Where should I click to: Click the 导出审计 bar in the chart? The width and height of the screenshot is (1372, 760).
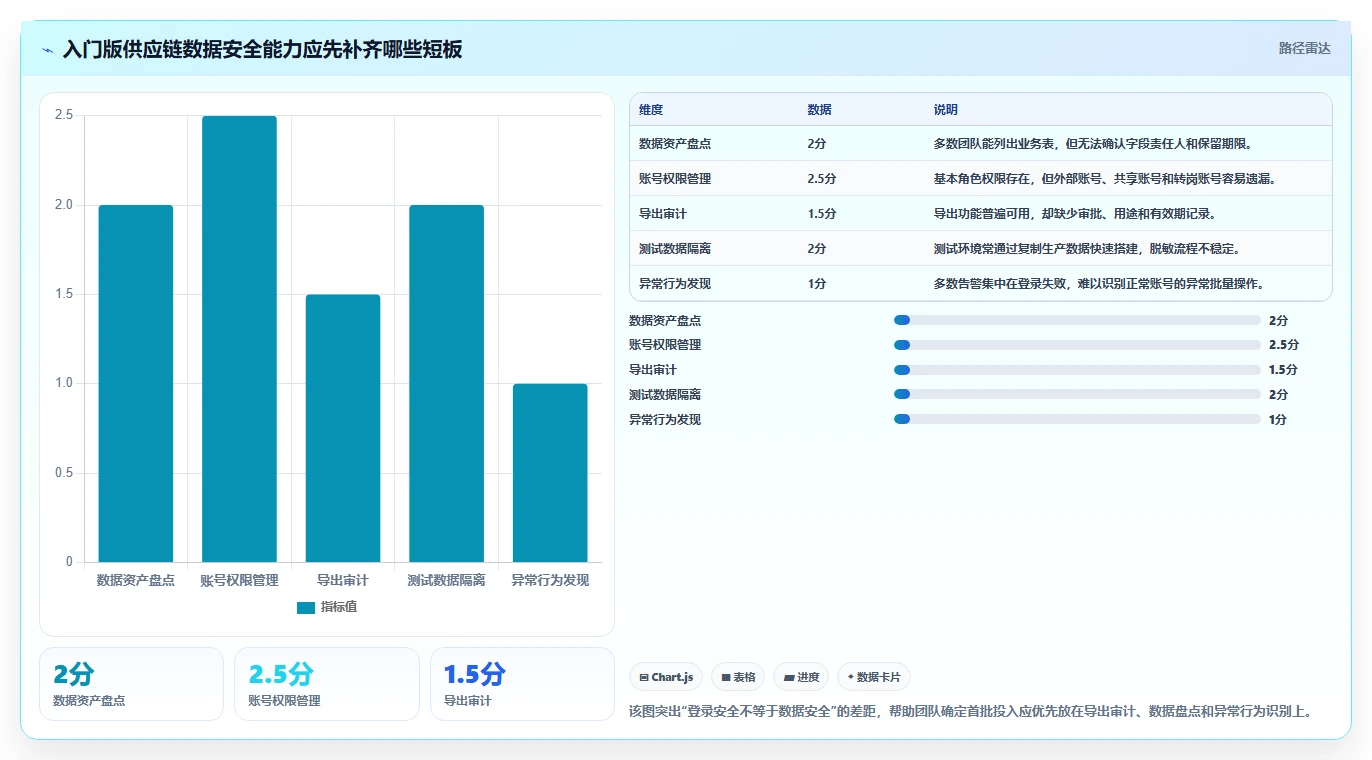click(x=343, y=428)
